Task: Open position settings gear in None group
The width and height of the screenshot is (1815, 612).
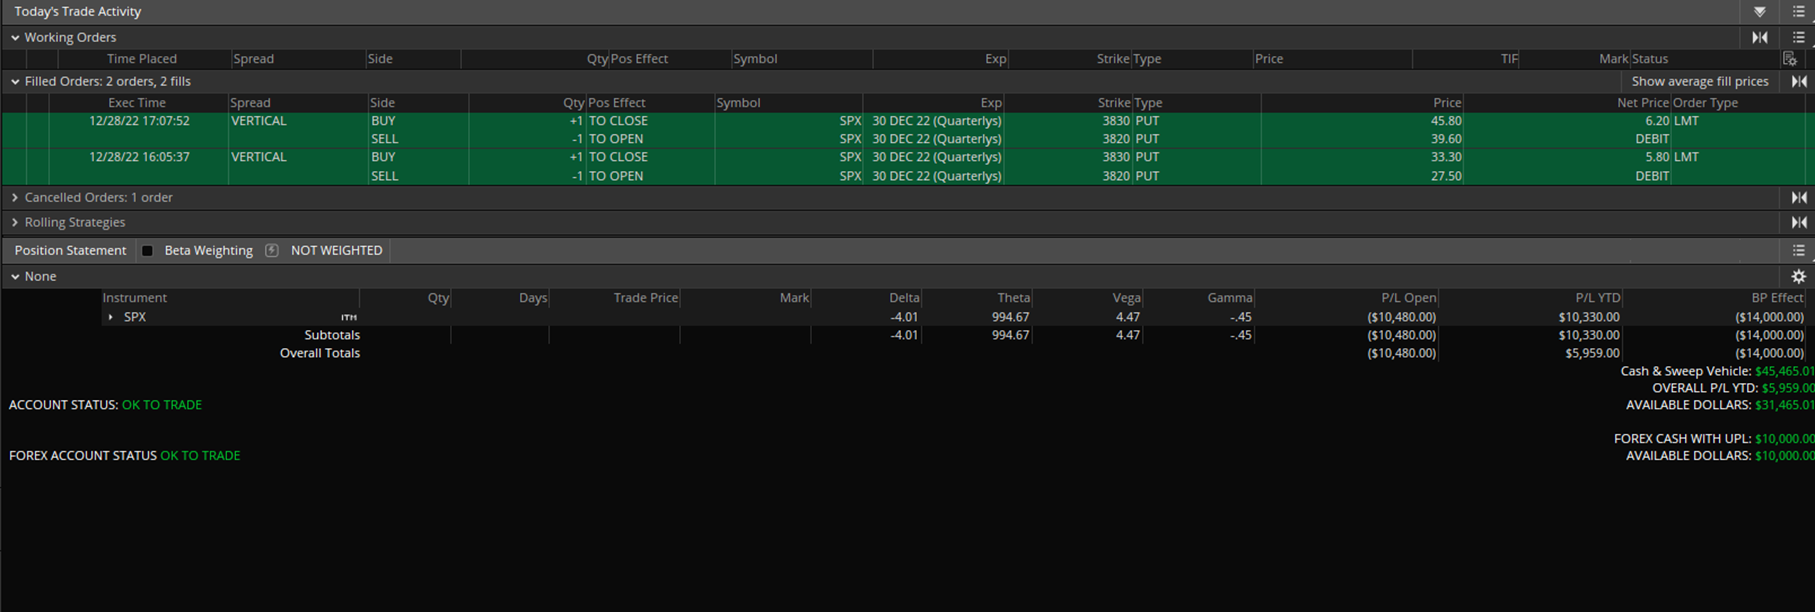Action: point(1798,276)
